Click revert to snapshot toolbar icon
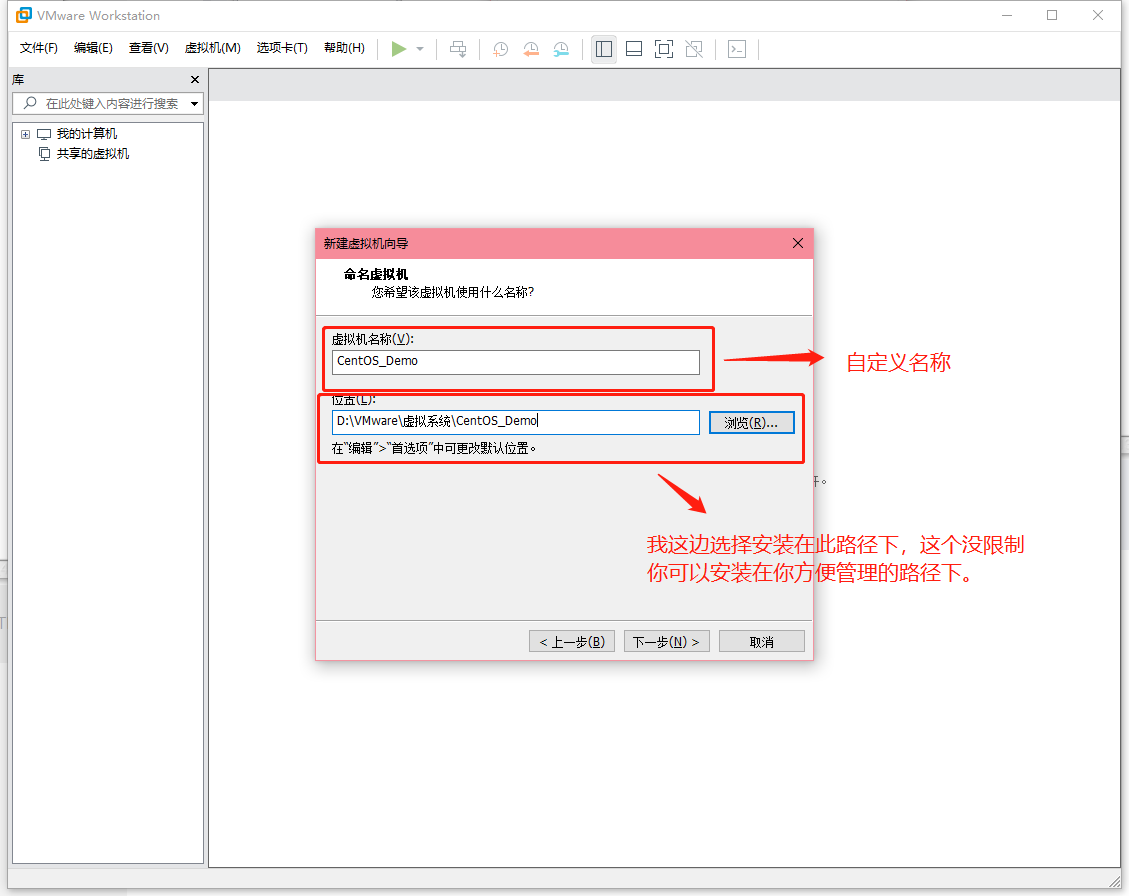 (x=531, y=49)
